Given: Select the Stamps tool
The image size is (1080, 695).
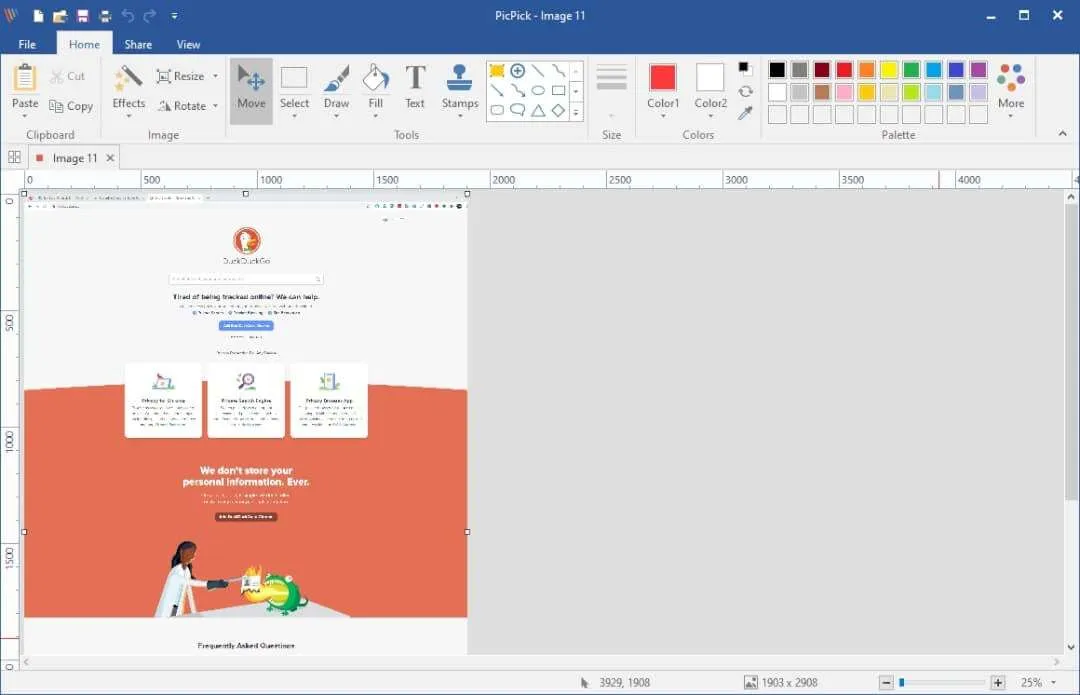Looking at the screenshot, I should [459, 88].
